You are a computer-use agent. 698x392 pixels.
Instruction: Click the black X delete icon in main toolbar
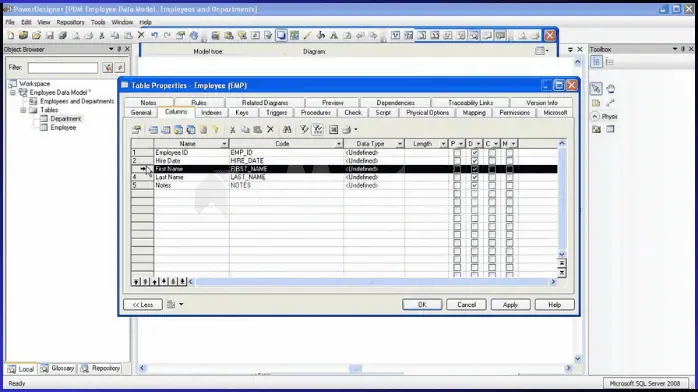tap(141, 35)
